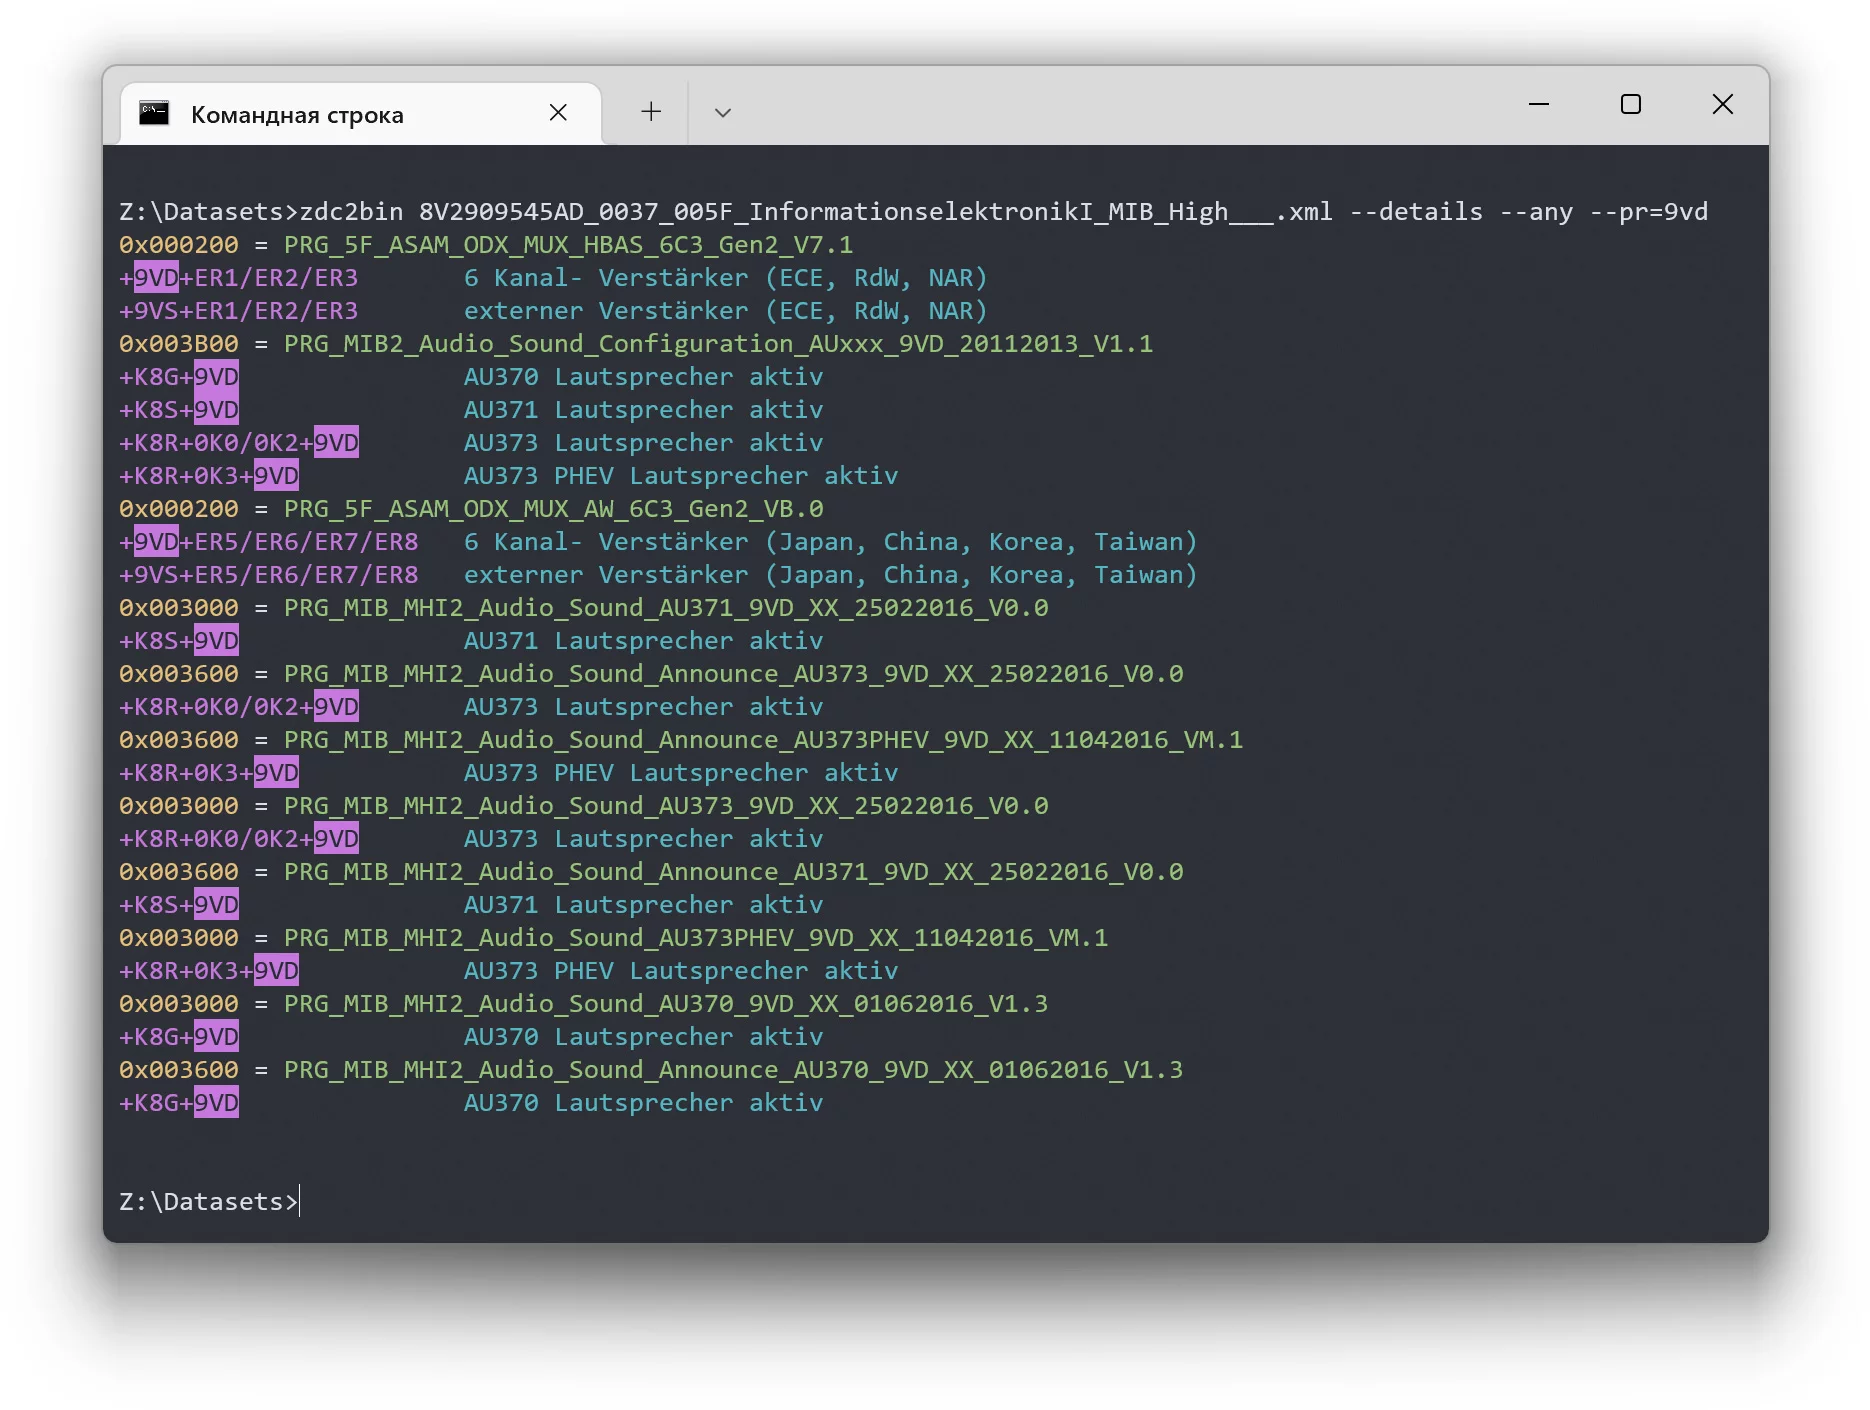The width and height of the screenshot is (1870, 1410).
Task: Click the PRG_5F_ASAM_ODX_MUX_HBAS_6C3_Gen2_V7.1 entry
Action: click(567, 245)
